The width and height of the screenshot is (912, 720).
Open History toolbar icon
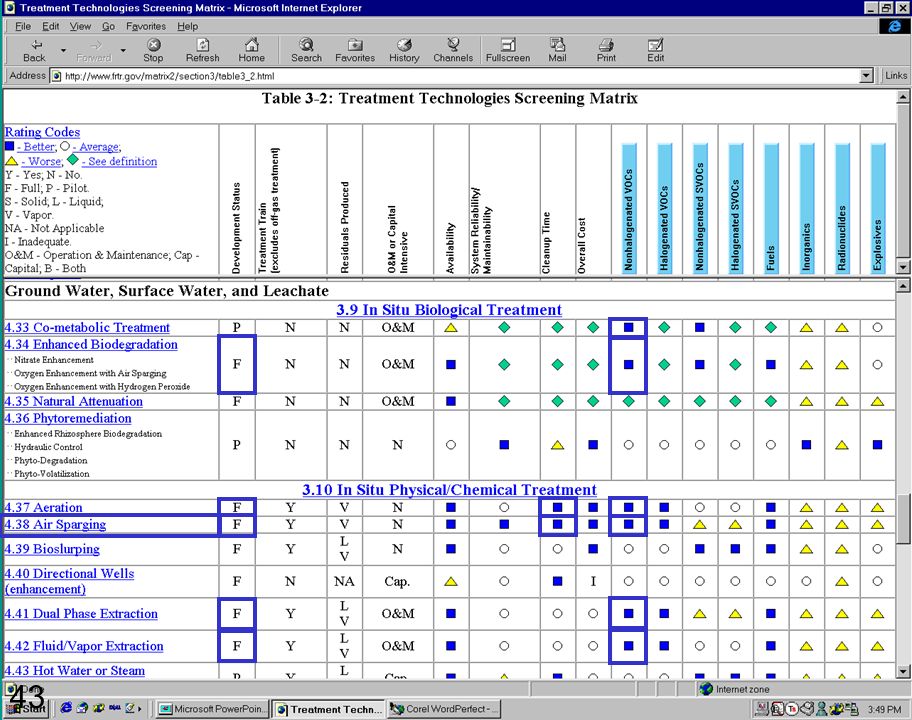(x=404, y=51)
